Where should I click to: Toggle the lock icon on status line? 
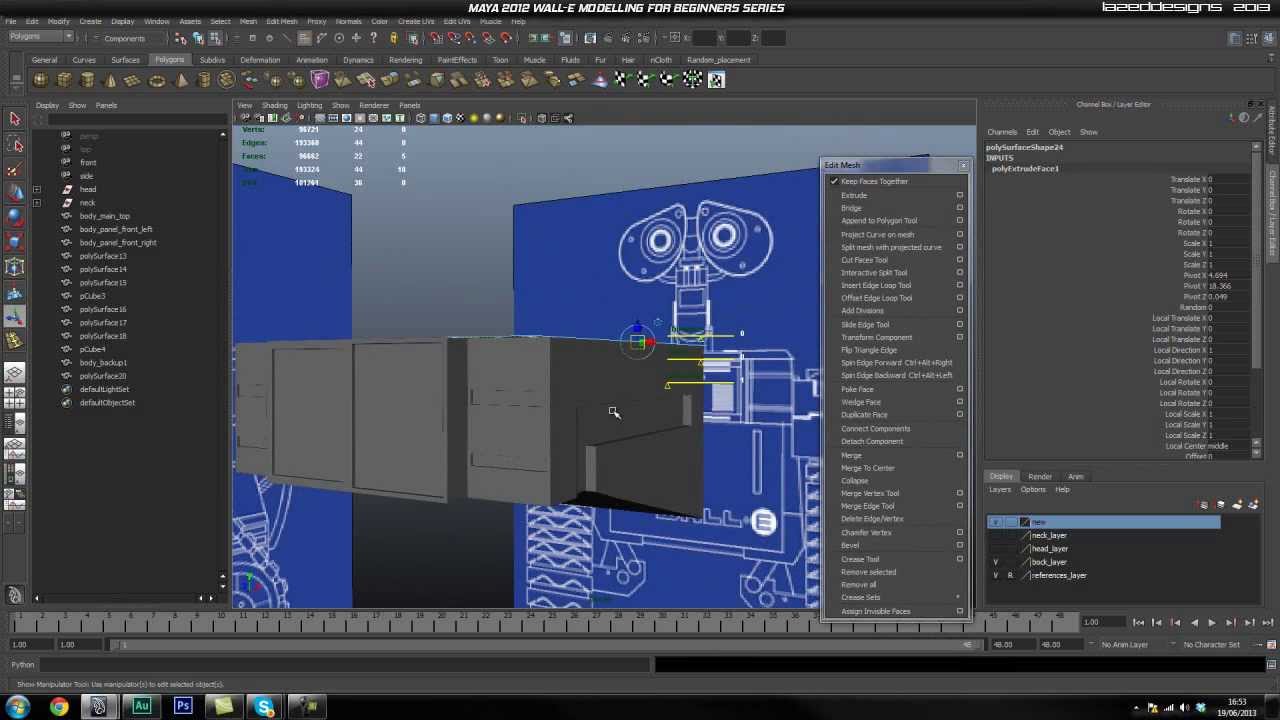(x=393, y=38)
